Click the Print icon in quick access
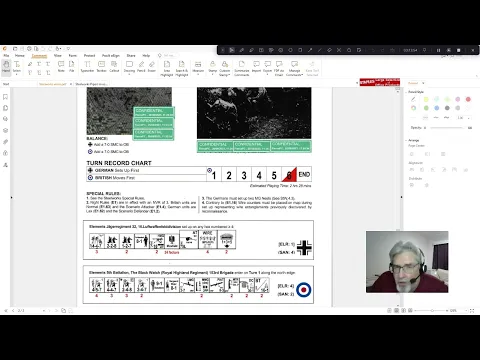The width and height of the screenshot is (480, 360). [x=29, y=48]
